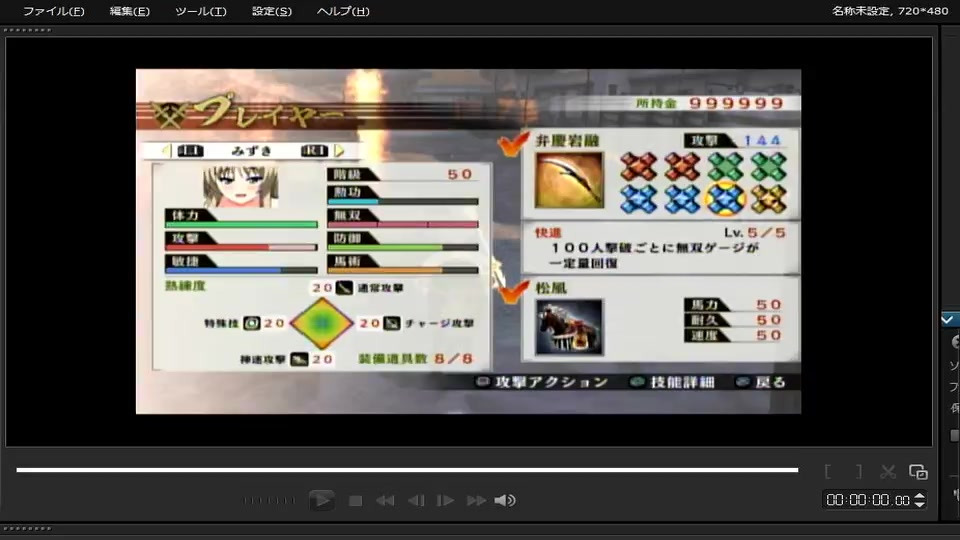Open the ヘルプ(H) menu
960x540 pixels.
(x=343, y=11)
